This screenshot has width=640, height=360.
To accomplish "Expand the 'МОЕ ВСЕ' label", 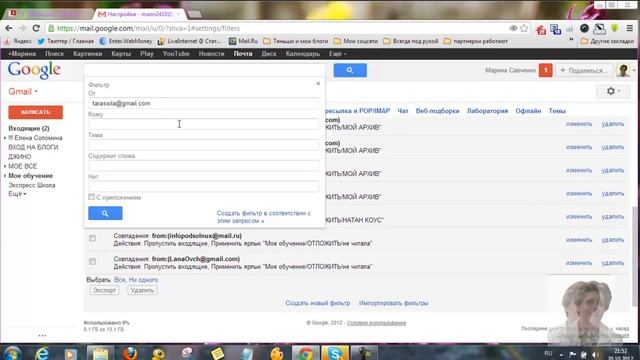I will 5,167.
